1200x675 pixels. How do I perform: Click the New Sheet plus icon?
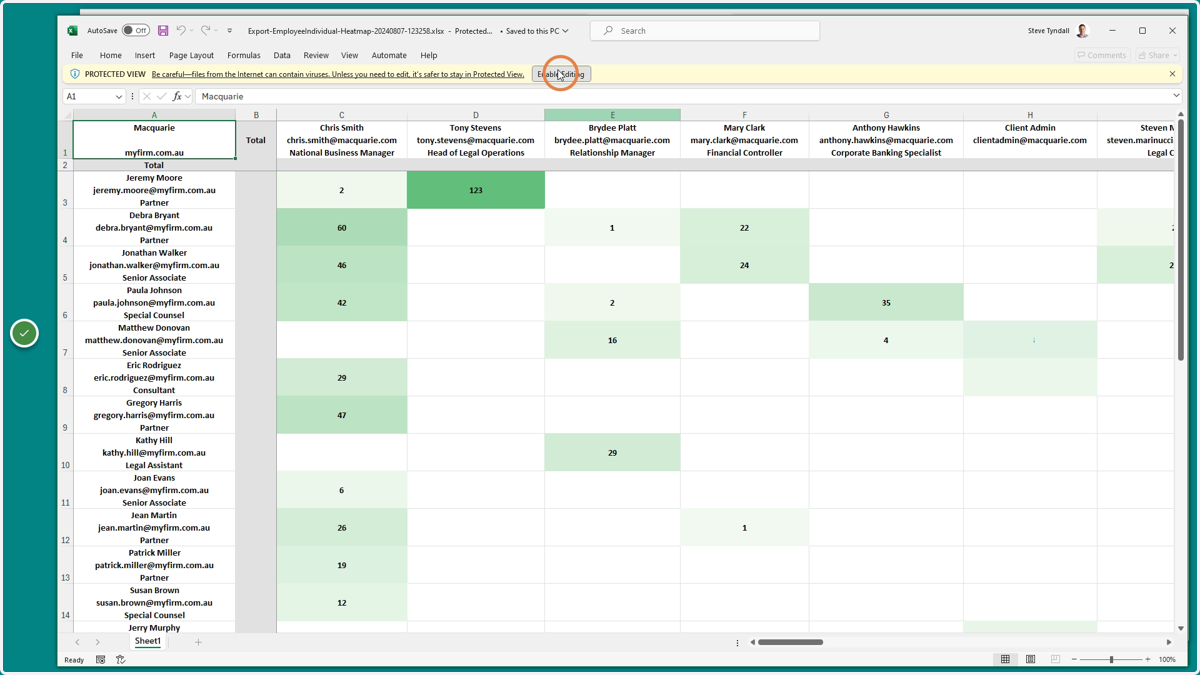pos(198,642)
